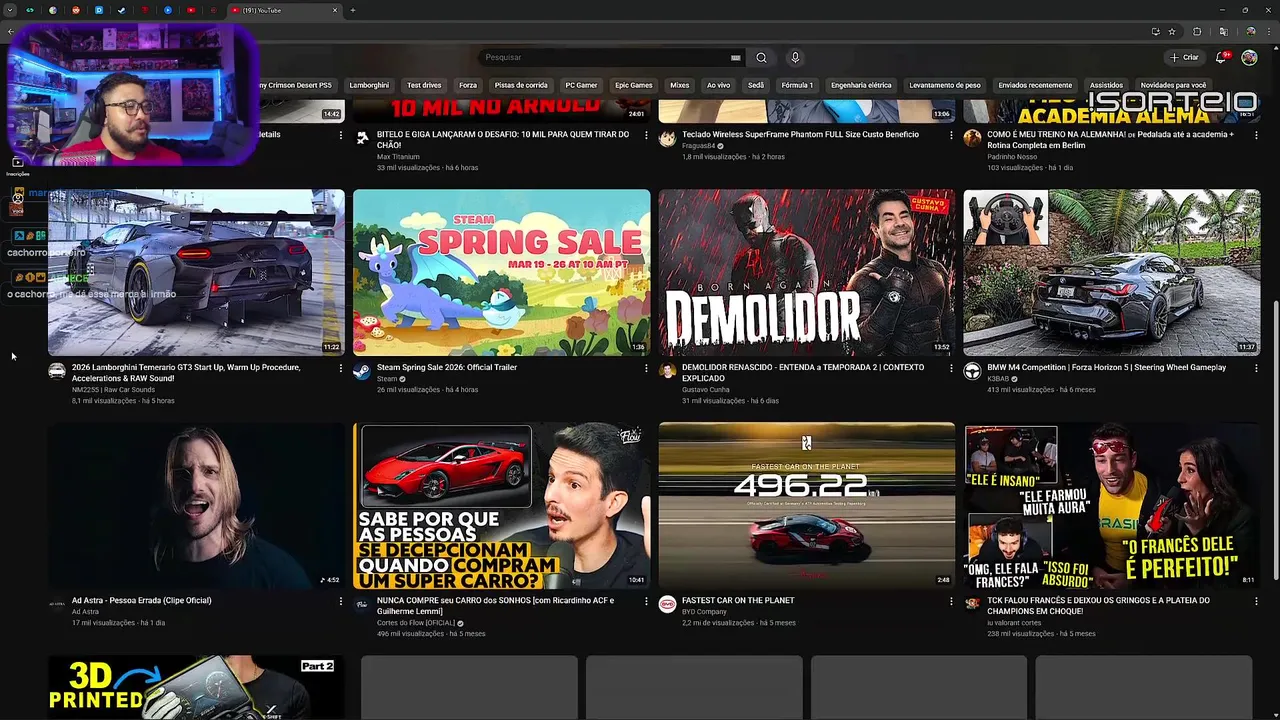Open Max Titanium channel avatar icon
1280x720 pixels.
[362, 138]
